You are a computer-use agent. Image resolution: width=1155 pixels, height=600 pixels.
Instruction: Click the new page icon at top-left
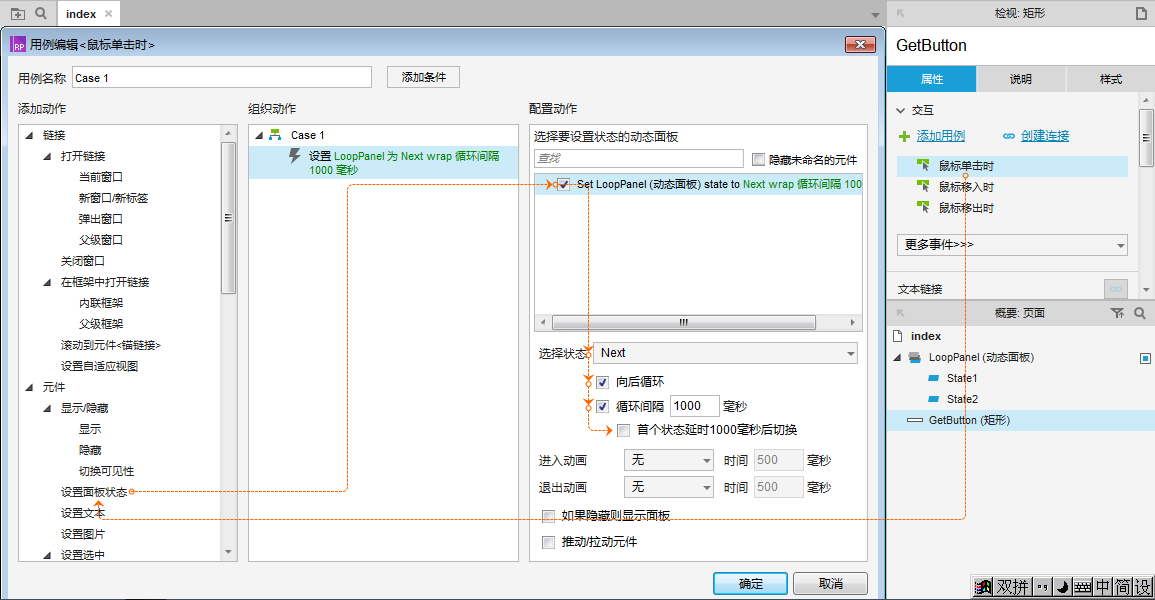coord(17,13)
